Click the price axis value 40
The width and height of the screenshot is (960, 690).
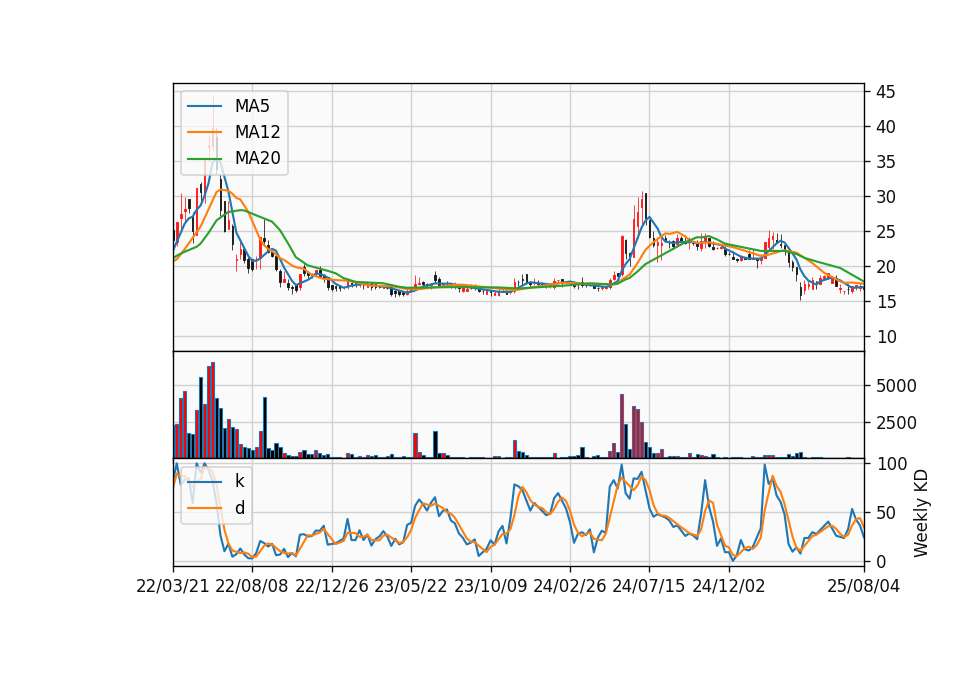pos(886,127)
